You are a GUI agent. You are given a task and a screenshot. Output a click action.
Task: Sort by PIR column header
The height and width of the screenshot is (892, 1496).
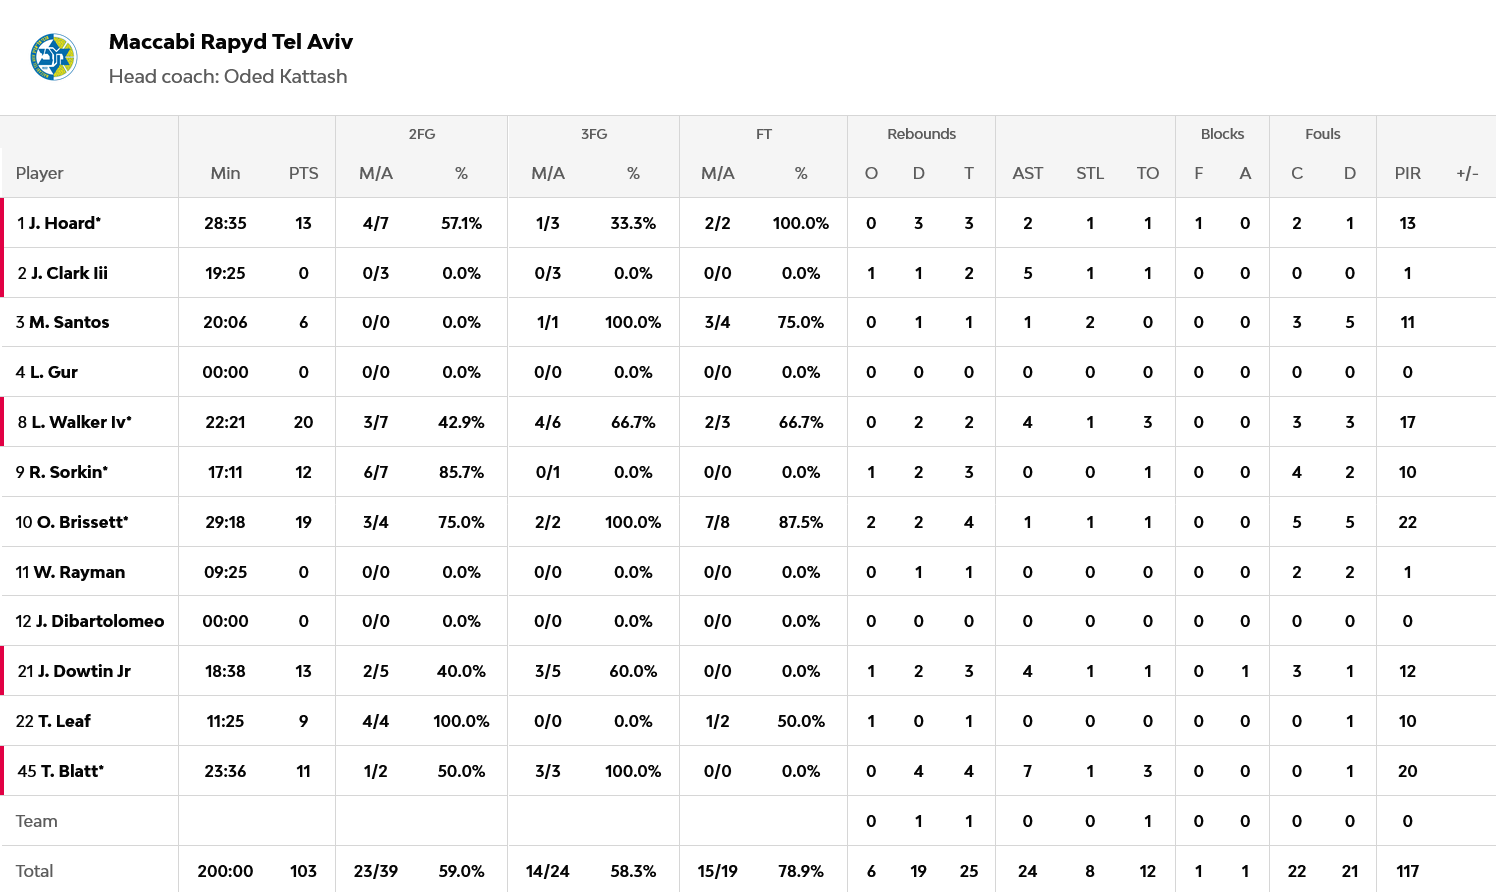(1407, 173)
